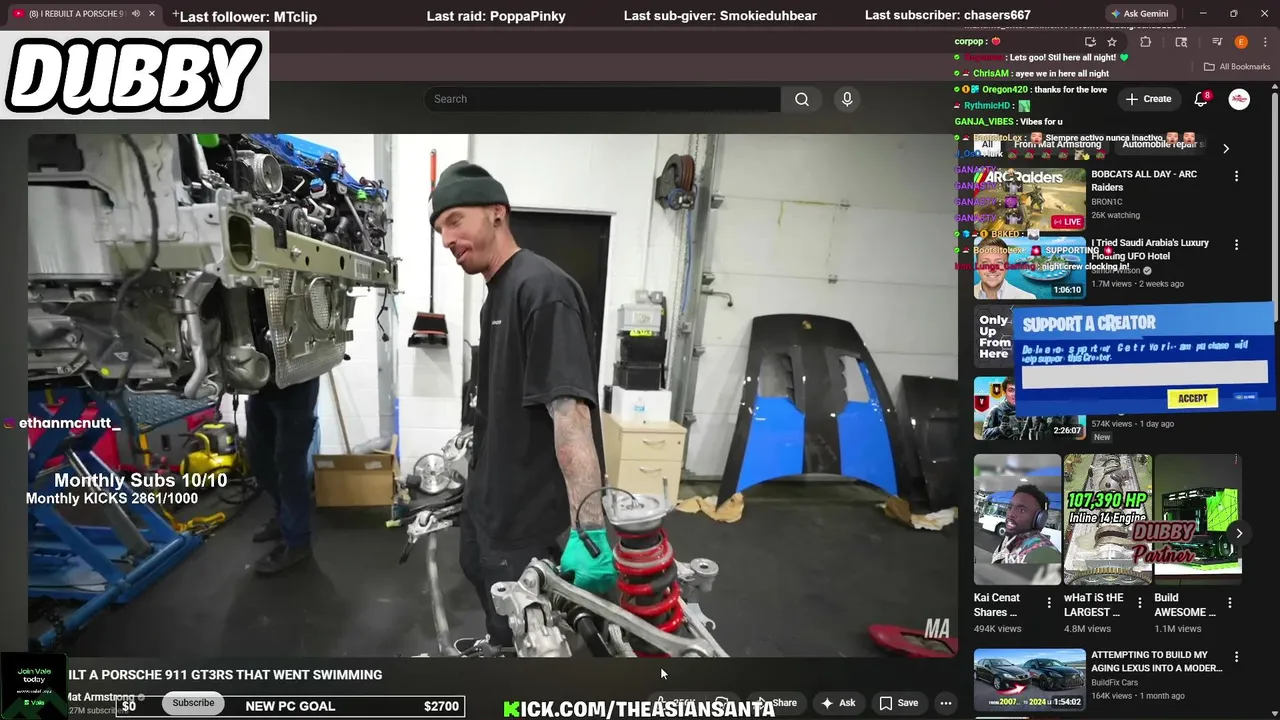Click the Share button below the video

tap(776, 703)
